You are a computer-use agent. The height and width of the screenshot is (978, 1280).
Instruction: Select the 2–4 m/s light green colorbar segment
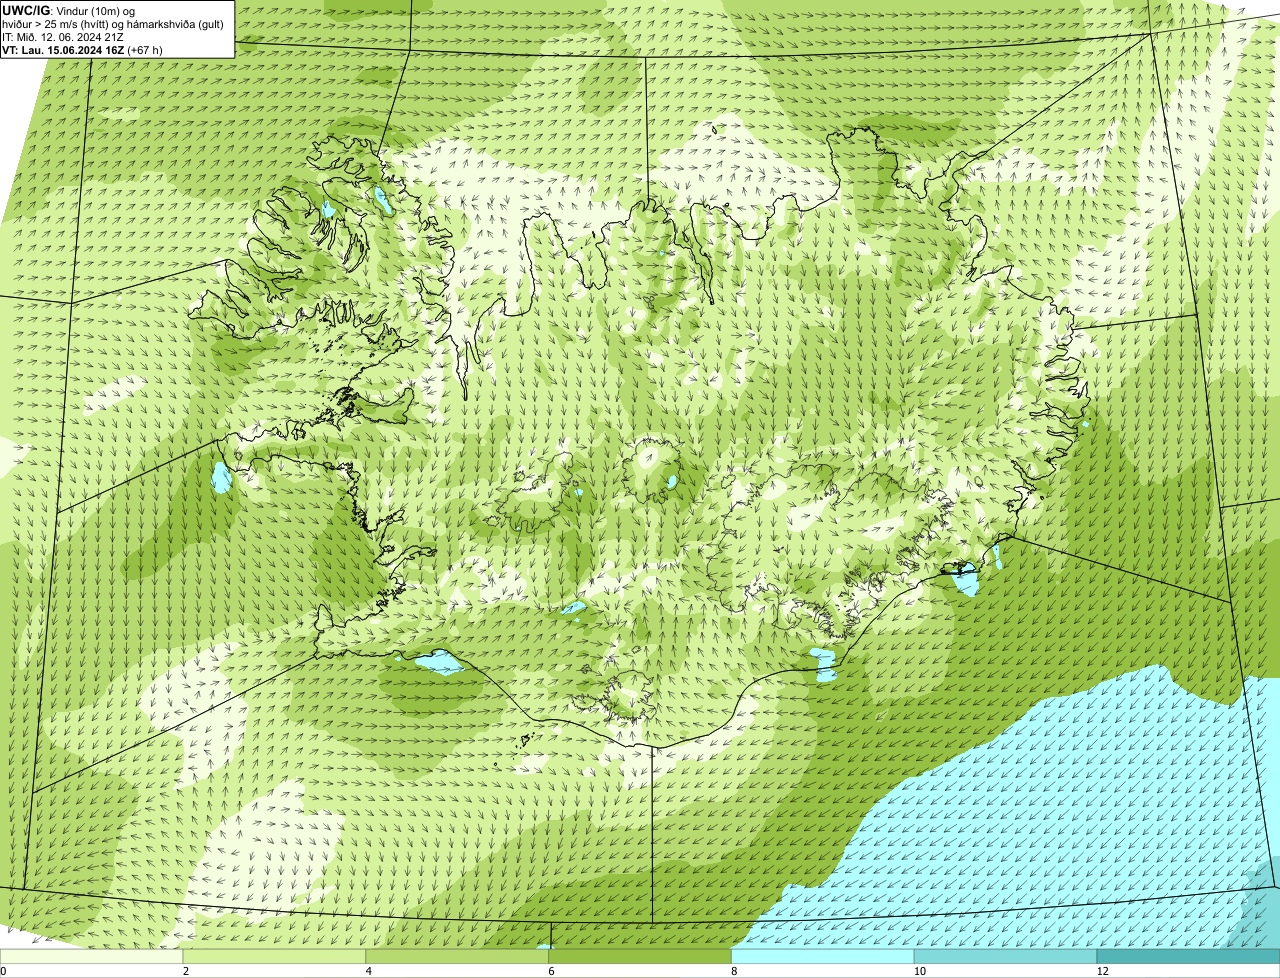click(275, 957)
